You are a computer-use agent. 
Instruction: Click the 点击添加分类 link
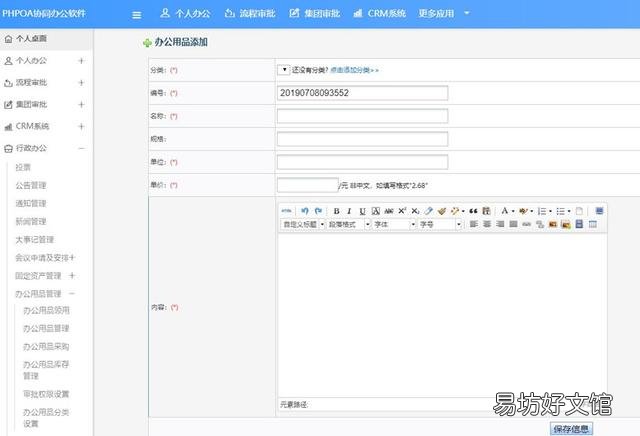coord(354,70)
